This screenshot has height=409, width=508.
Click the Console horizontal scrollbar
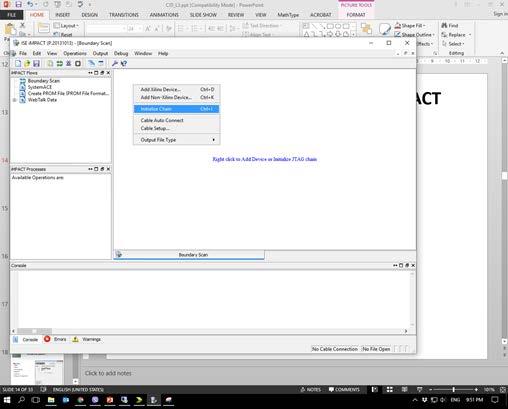[210, 331]
